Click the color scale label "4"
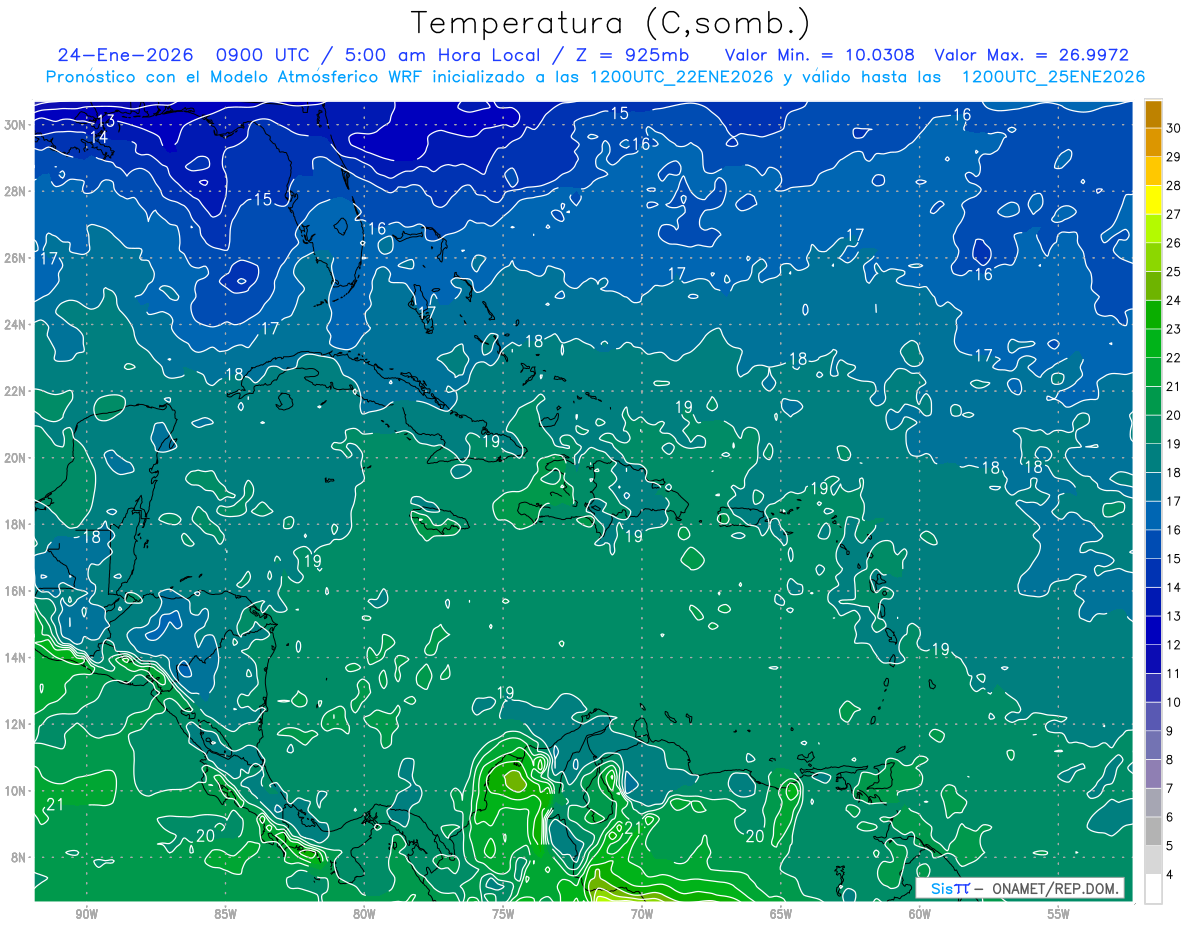The height and width of the screenshot is (927, 1200). click(x=1170, y=874)
